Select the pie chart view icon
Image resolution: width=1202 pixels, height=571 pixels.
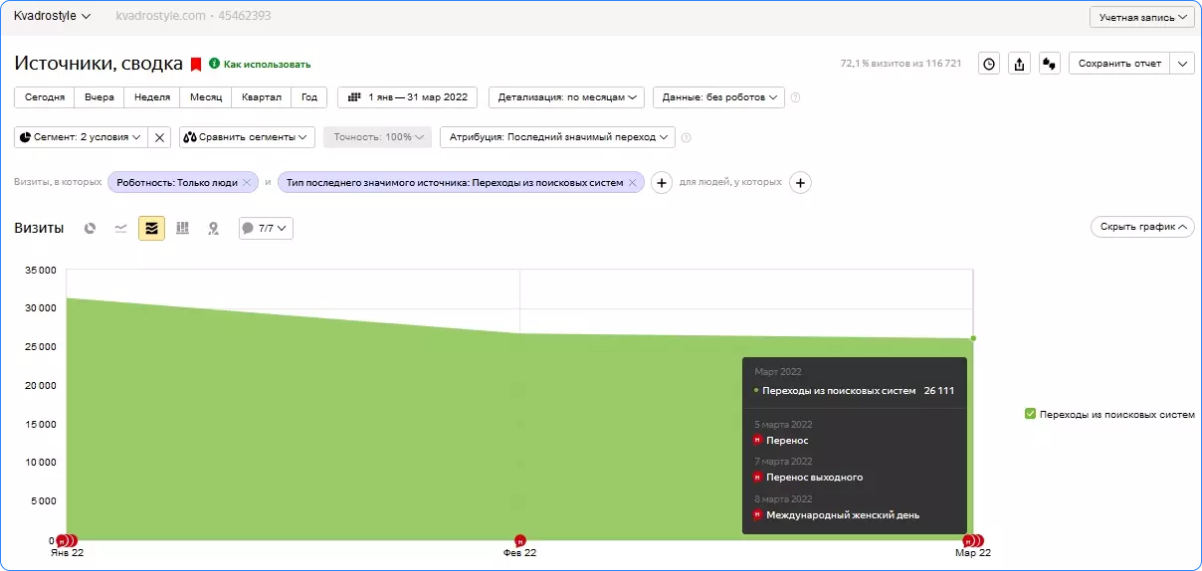click(x=90, y=228)
